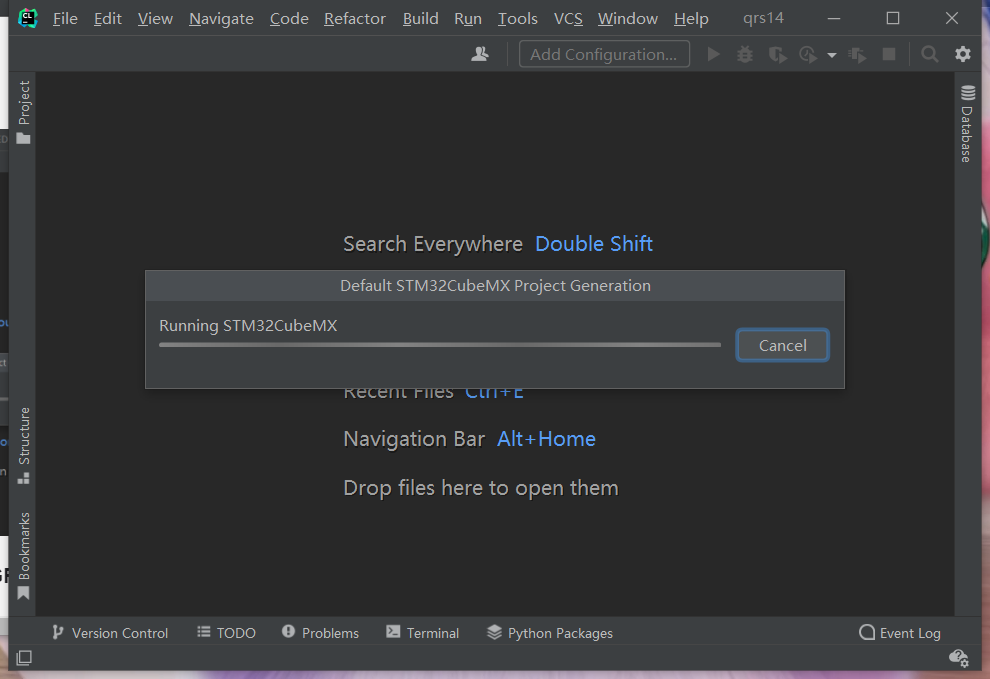Open the Build menu
990x679 pixels.
420,19
